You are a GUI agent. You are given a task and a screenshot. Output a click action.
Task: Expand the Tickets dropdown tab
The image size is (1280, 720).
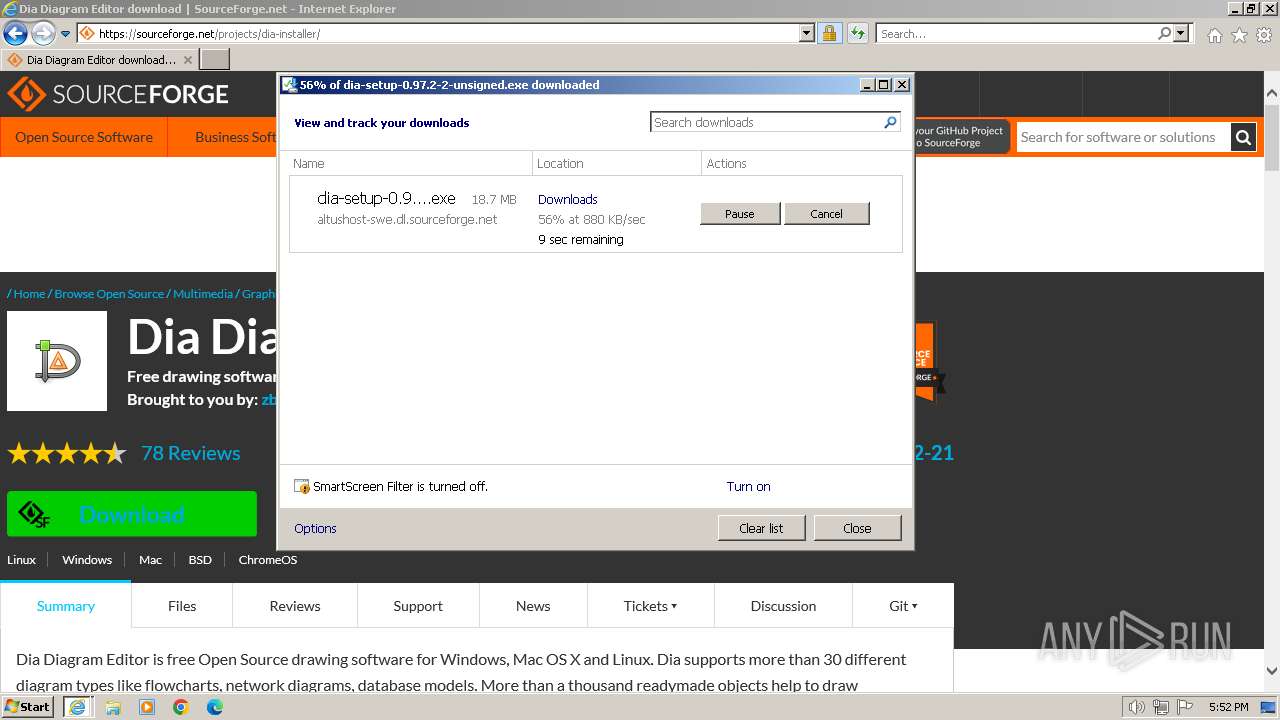click(650, 606)
